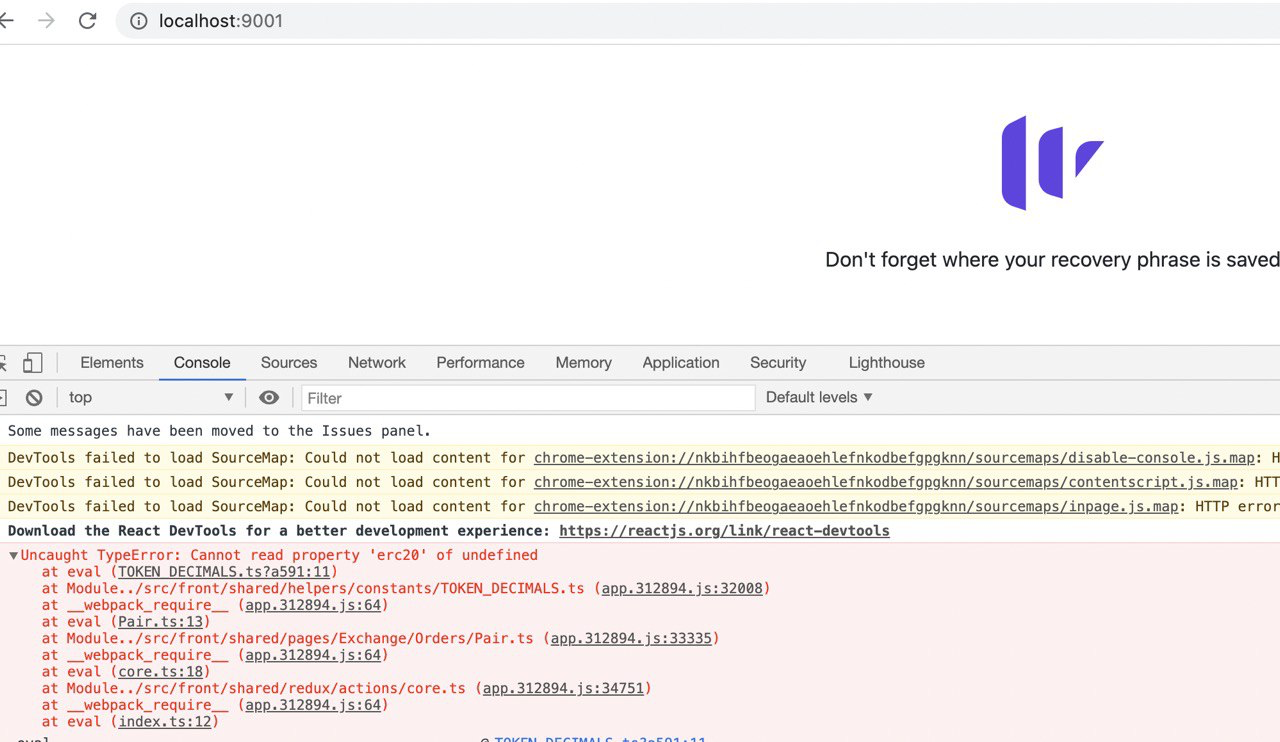Open the Pair.ts:13 source link

pyautogui.click(x=161, y=622)
